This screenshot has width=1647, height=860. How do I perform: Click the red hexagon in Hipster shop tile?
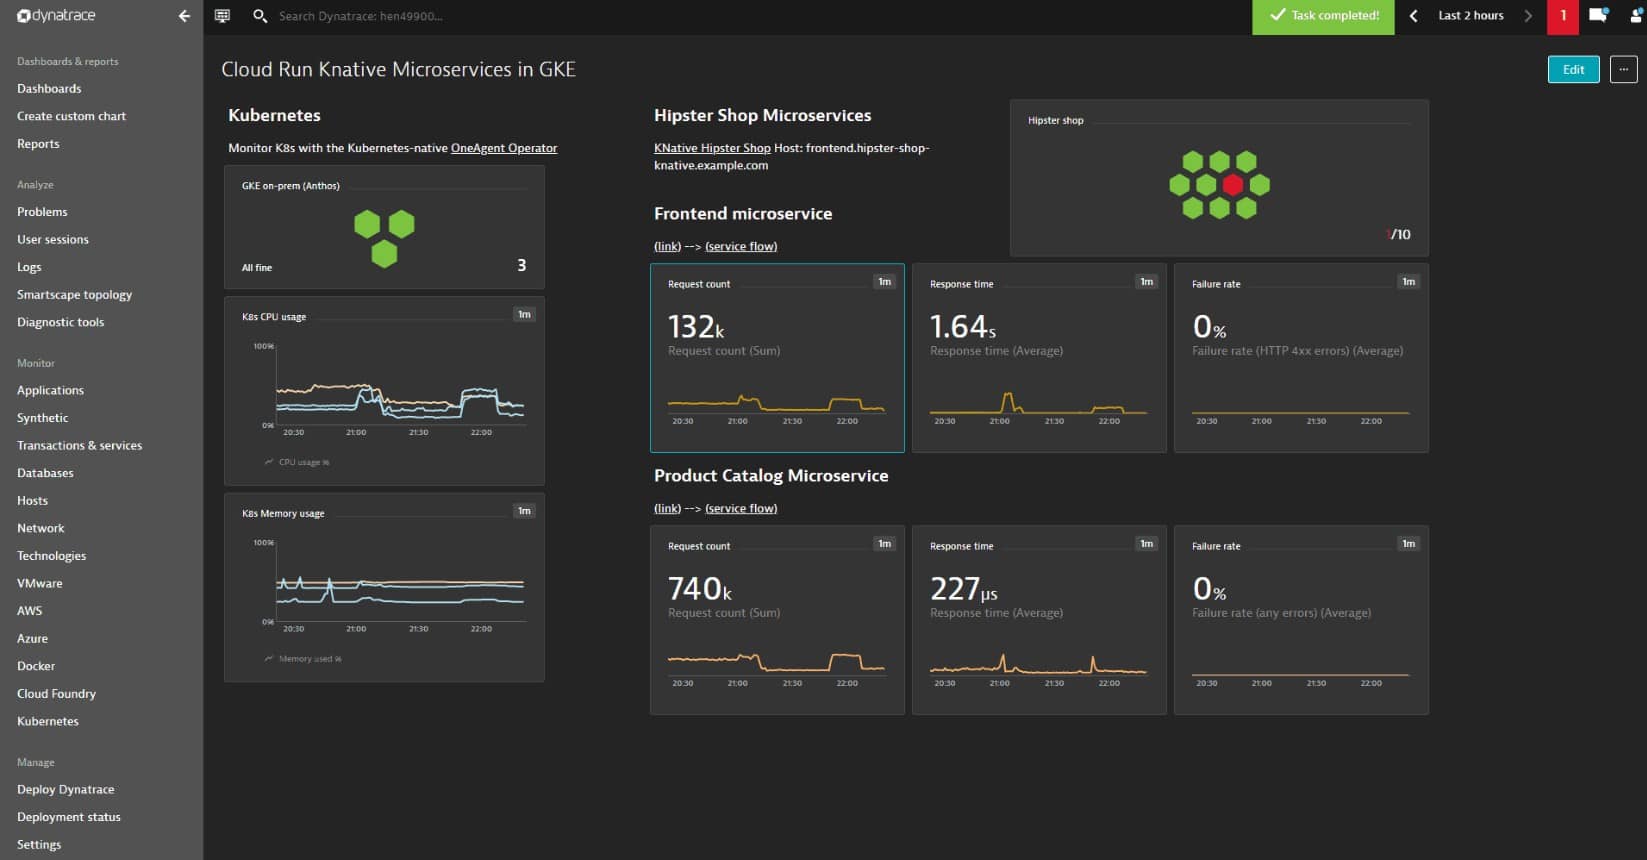pos(1232,185)
